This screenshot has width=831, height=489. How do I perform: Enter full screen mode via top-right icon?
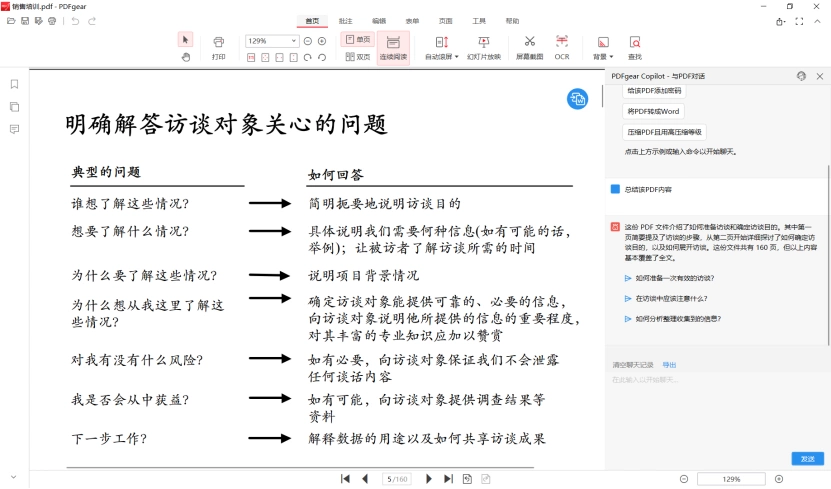[x=799, y=22]
